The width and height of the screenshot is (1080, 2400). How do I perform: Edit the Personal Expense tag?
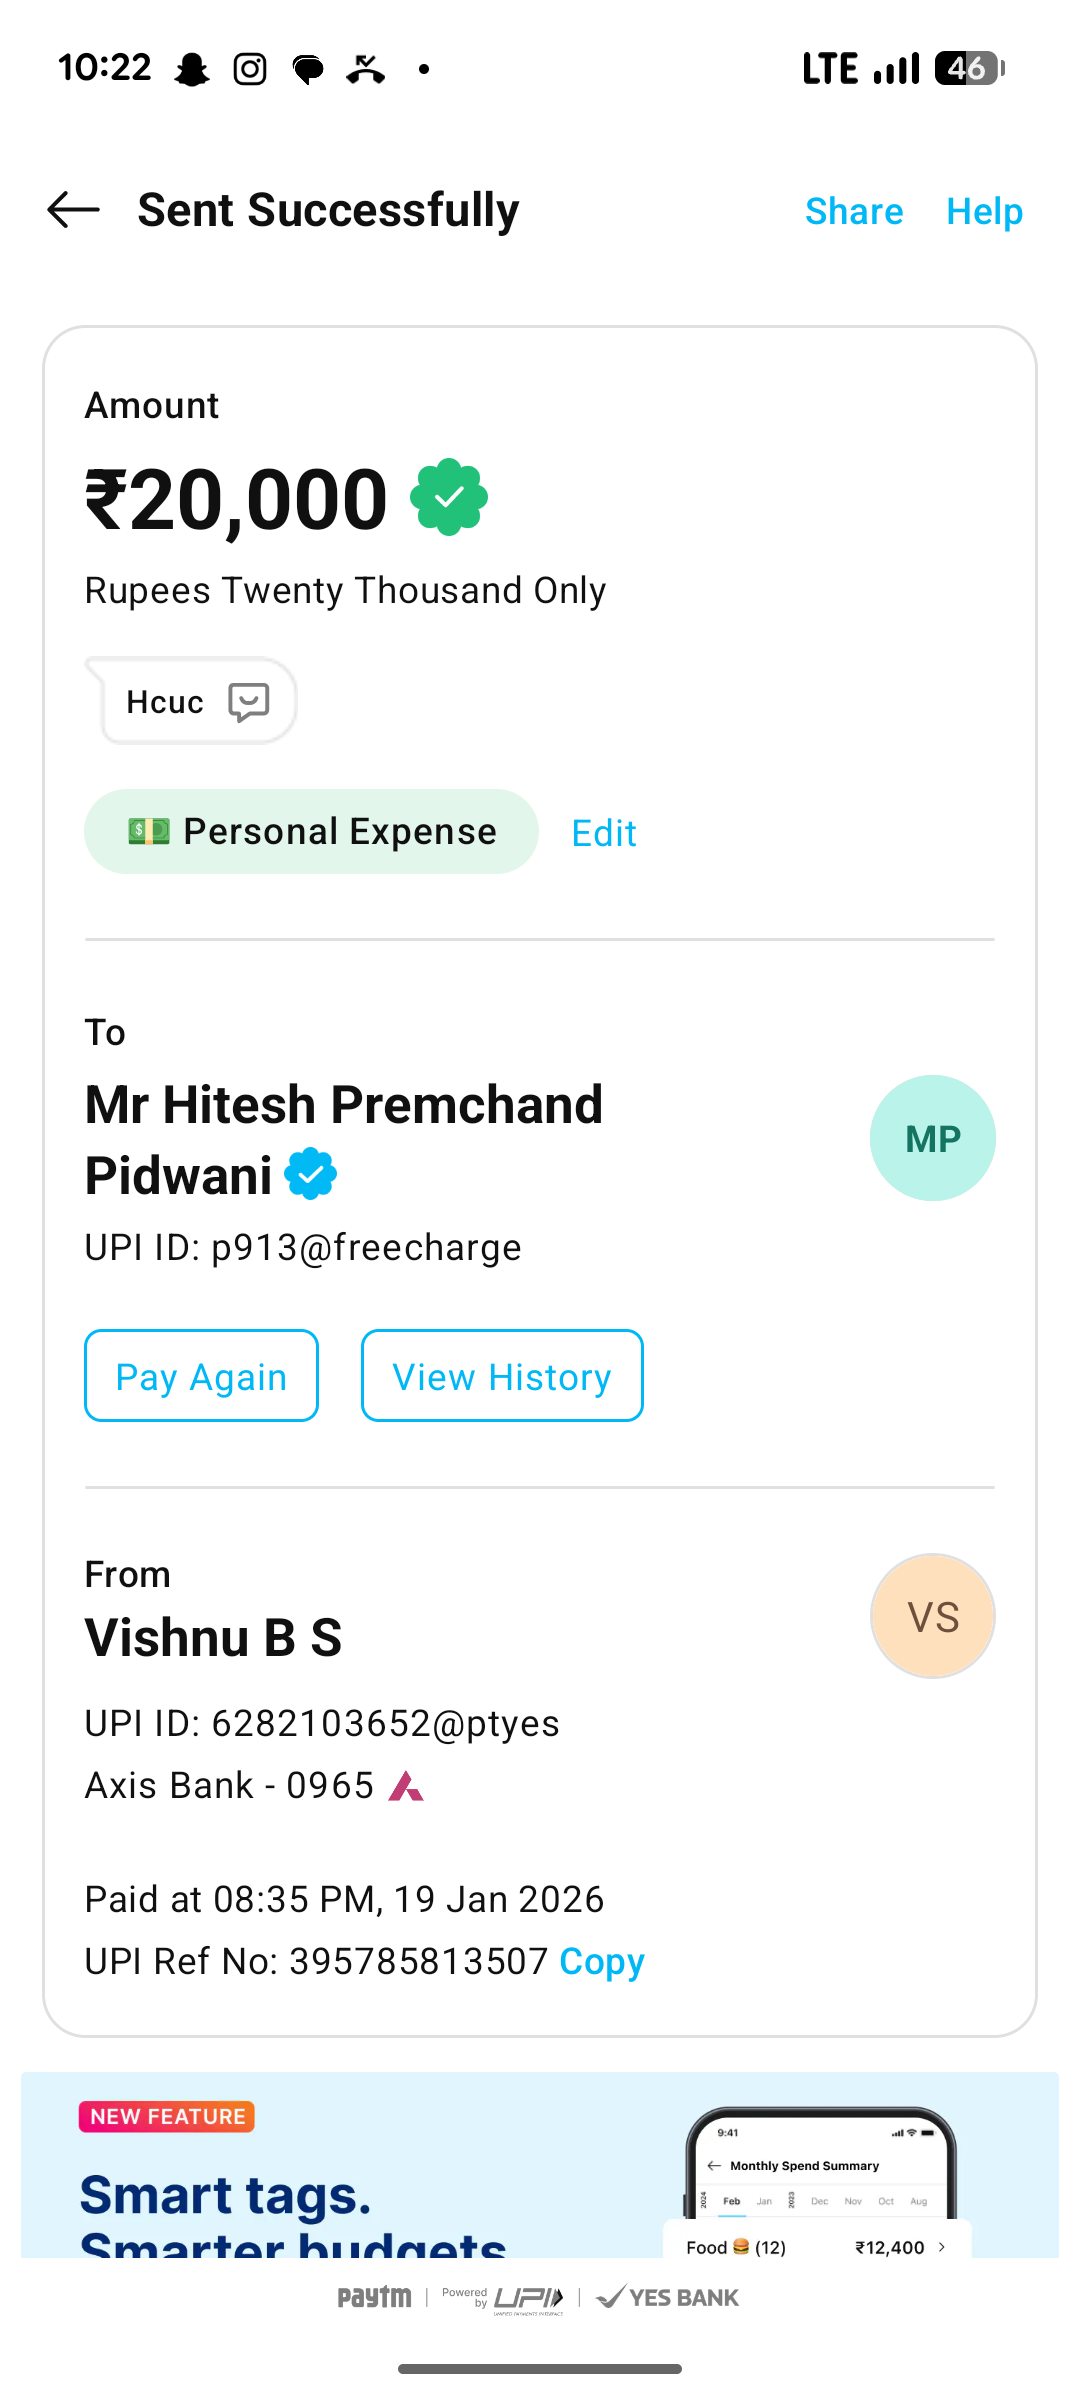coord(604,833)
